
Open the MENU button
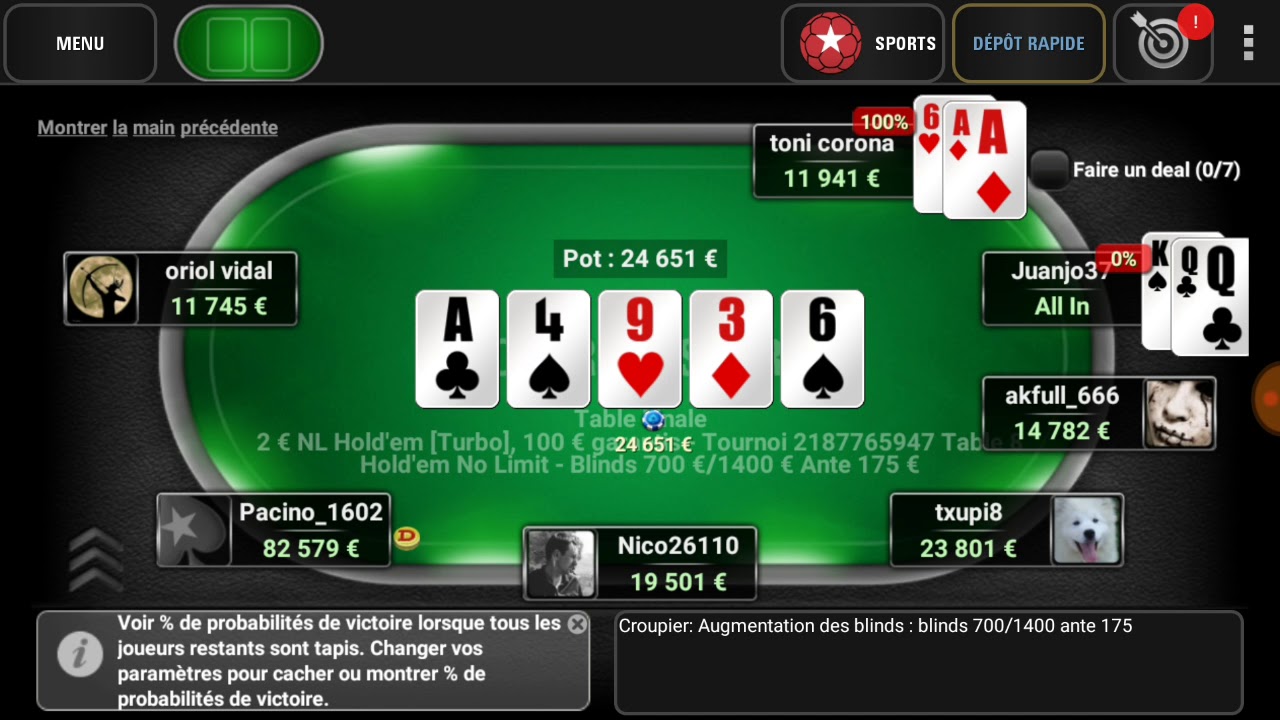[x=80, y=43]
